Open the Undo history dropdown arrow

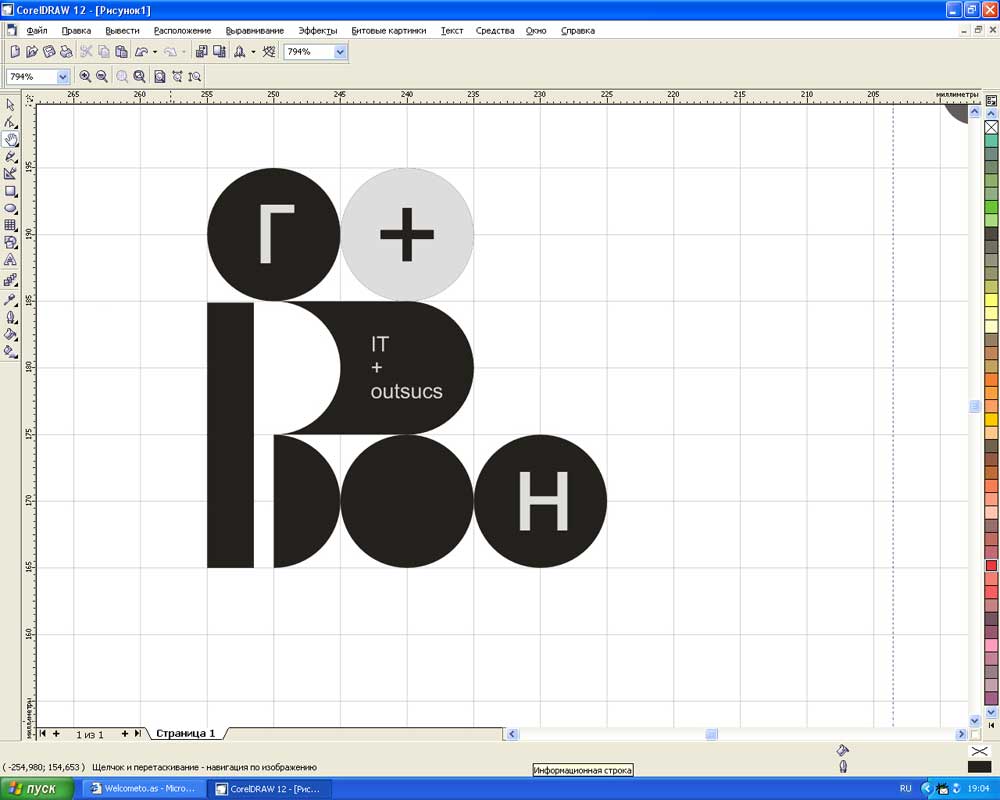(x=155, y=52)
